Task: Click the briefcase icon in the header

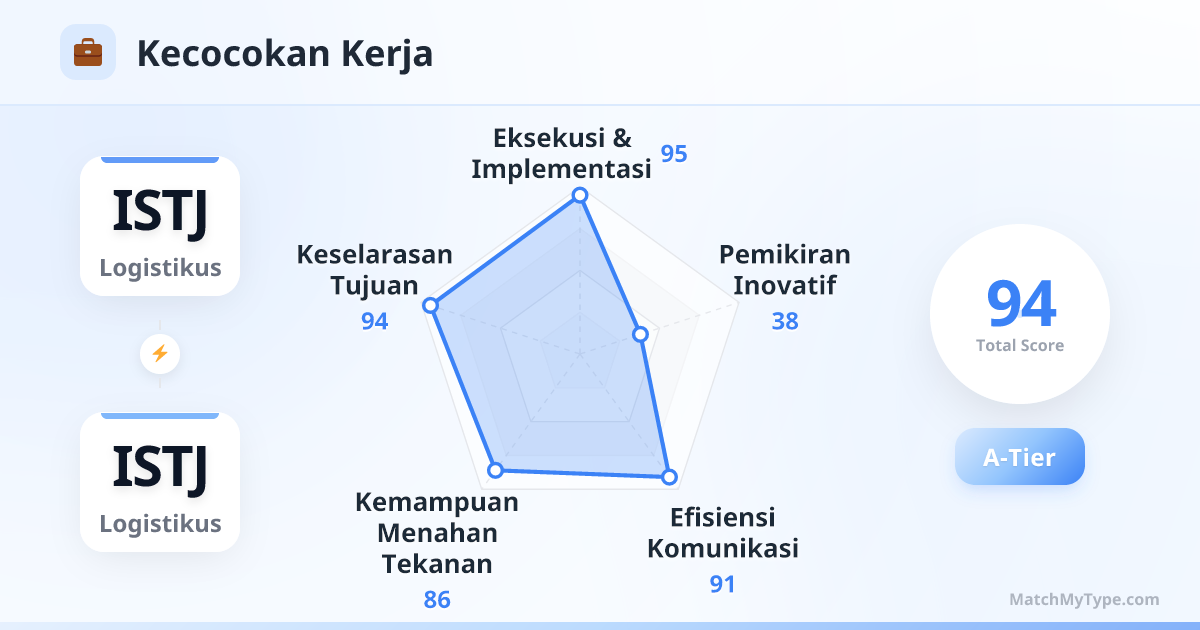Action: click(x=88, y=52)
